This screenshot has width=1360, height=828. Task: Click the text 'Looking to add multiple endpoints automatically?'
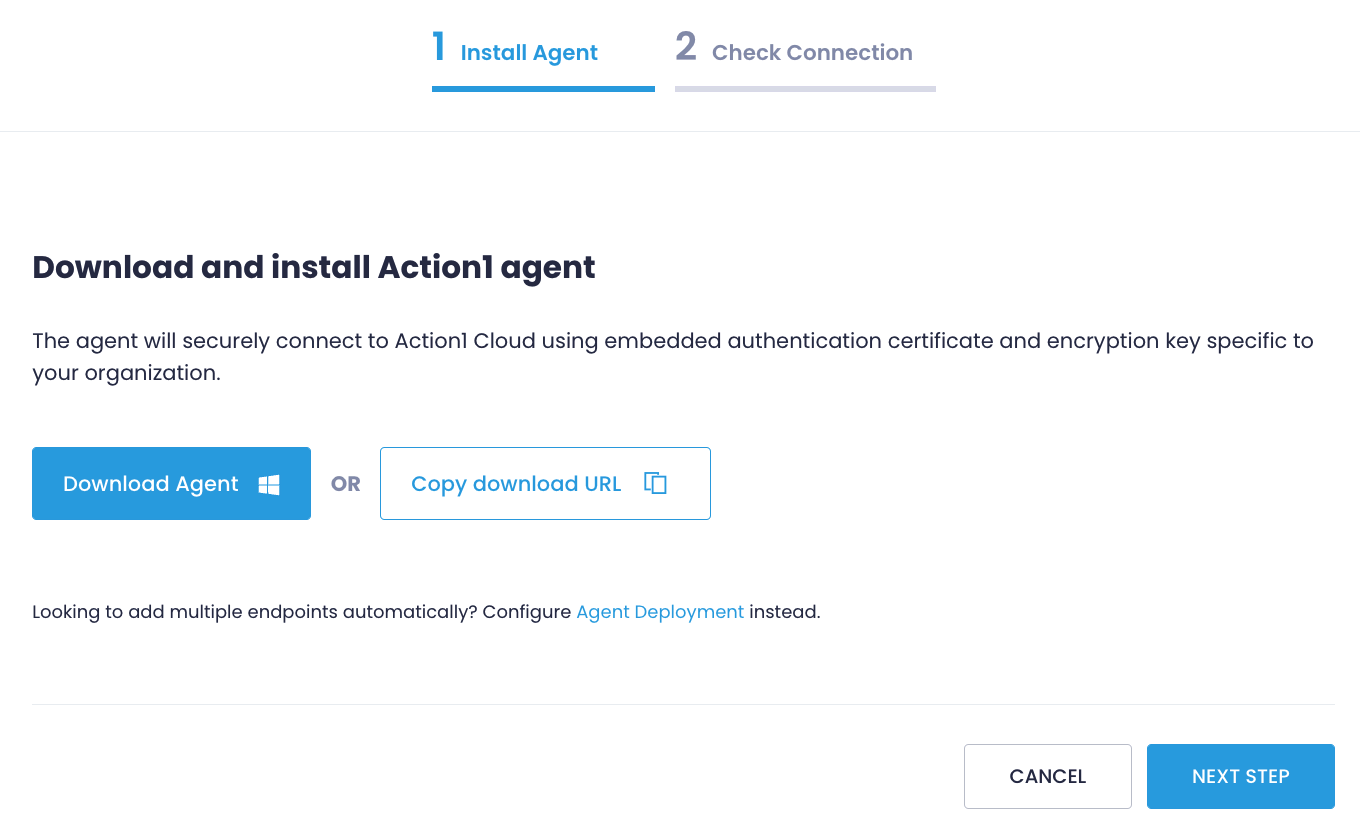point(255,612)
